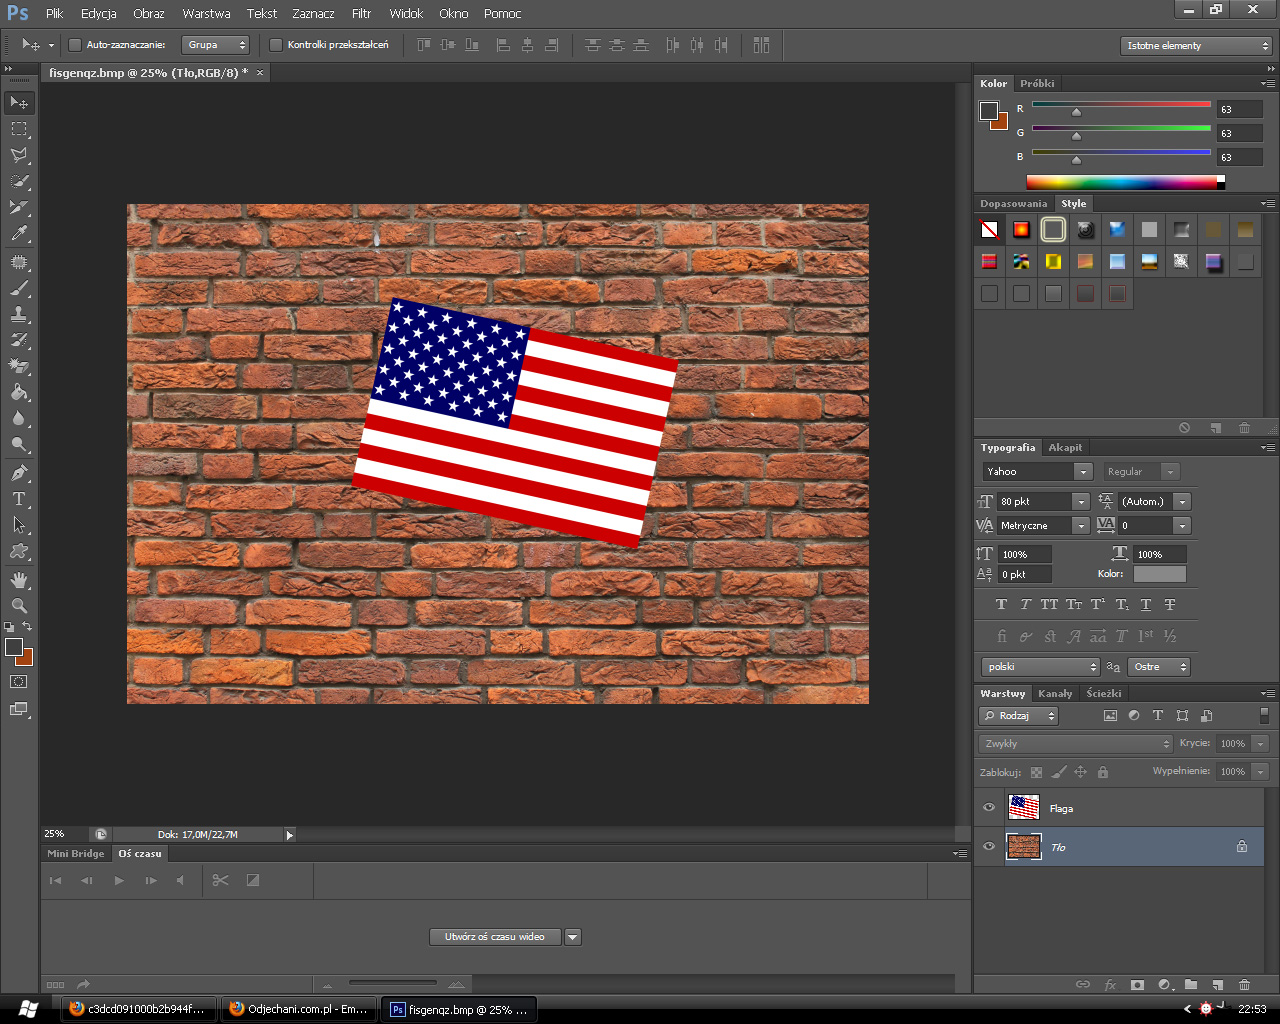Viewport: 1280px width, 1024px height.
Task: Open the Warstwa menu
Action: click(x=206, y=13)
